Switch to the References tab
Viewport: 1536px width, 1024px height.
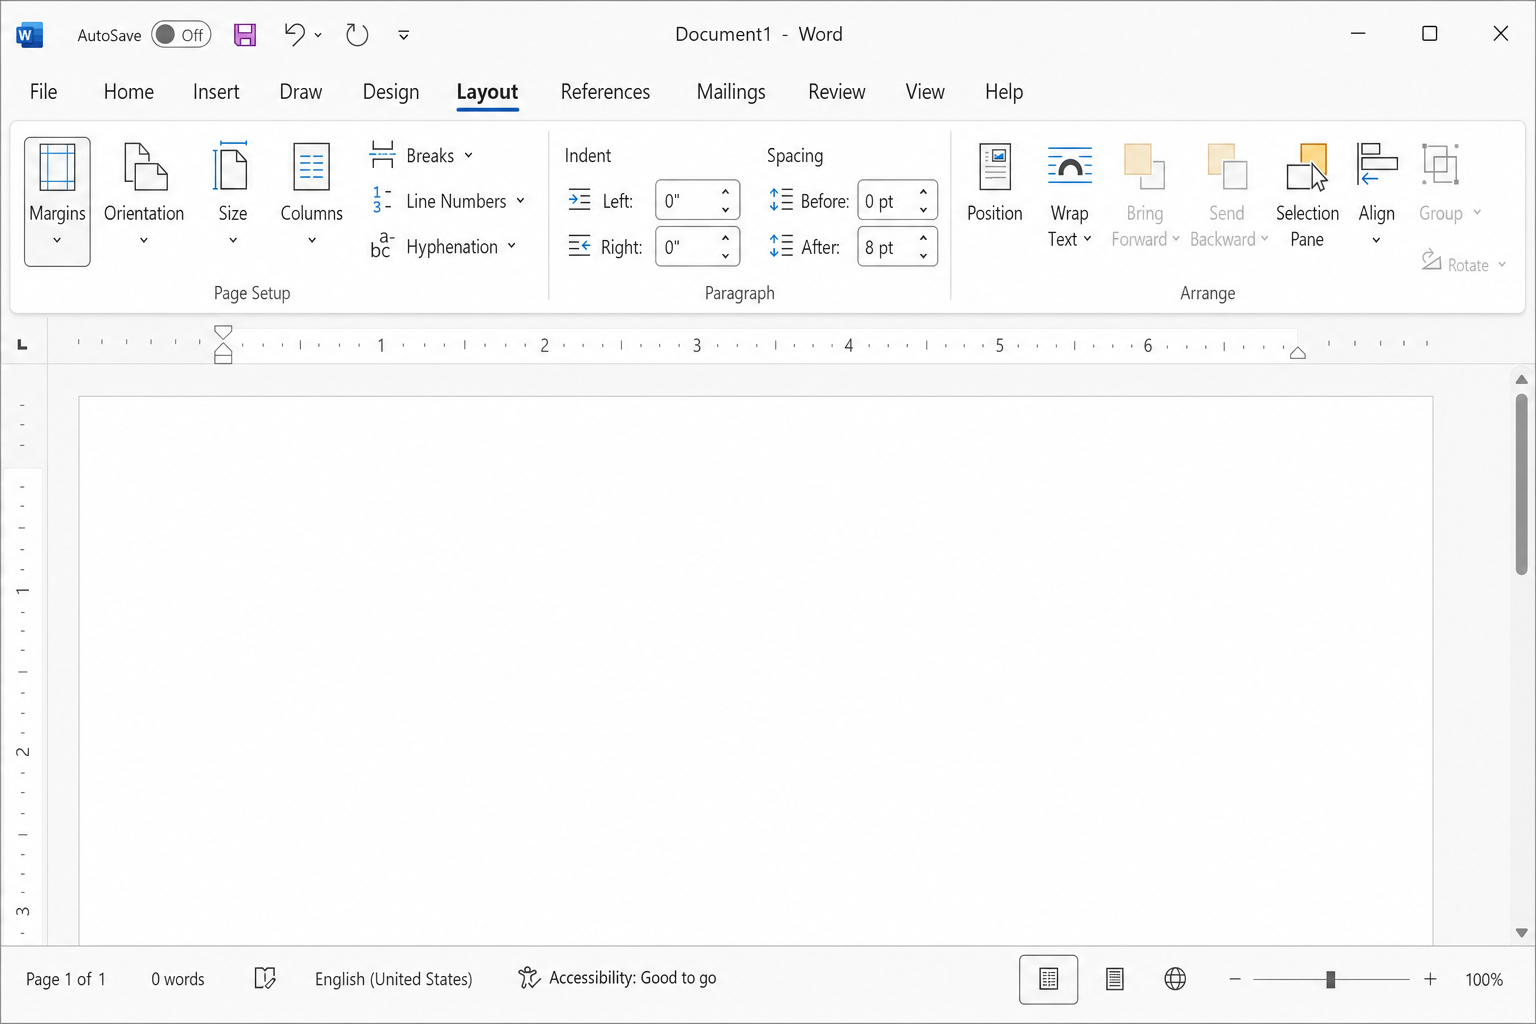coord(605,92)
